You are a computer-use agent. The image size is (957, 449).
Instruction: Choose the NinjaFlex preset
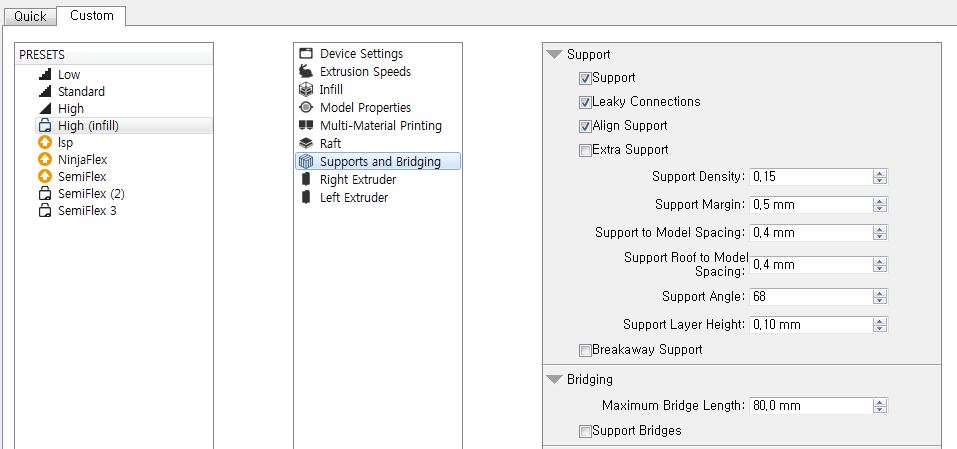[x=83, y=160]
